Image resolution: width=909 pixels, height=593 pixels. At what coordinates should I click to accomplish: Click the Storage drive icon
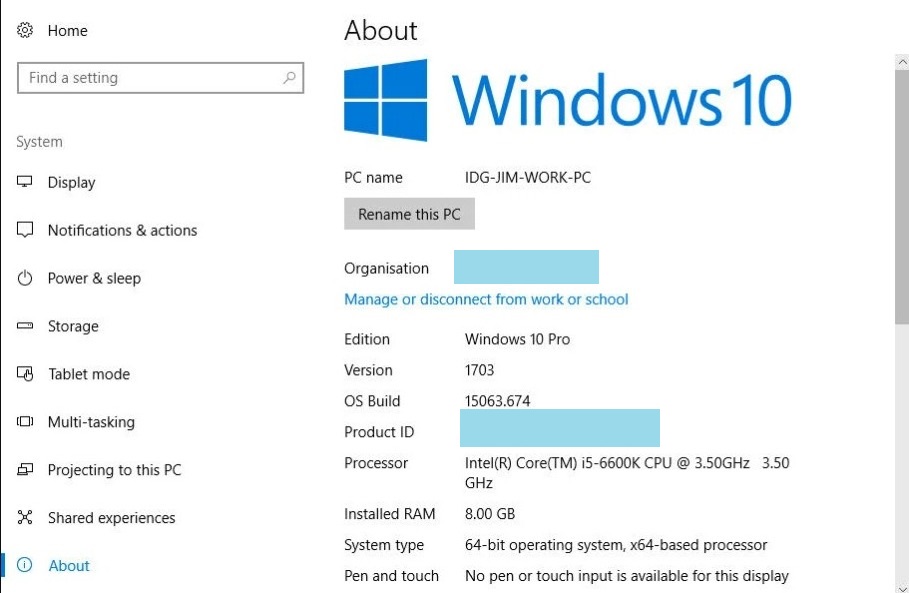(x=25, y=326)
